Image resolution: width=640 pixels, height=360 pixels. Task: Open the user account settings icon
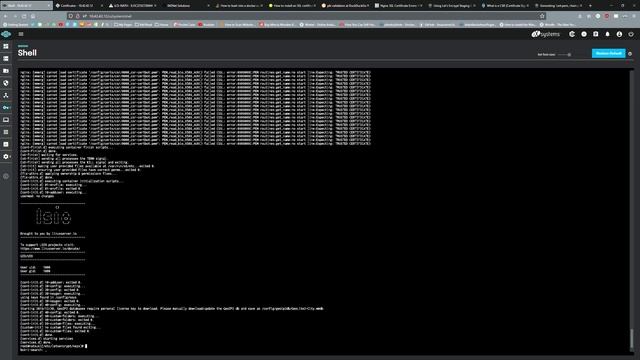(619, 34)
